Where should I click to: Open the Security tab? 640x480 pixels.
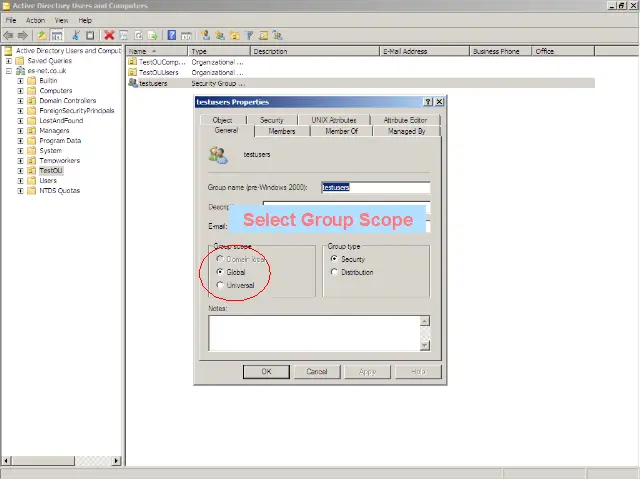(271, 120)
